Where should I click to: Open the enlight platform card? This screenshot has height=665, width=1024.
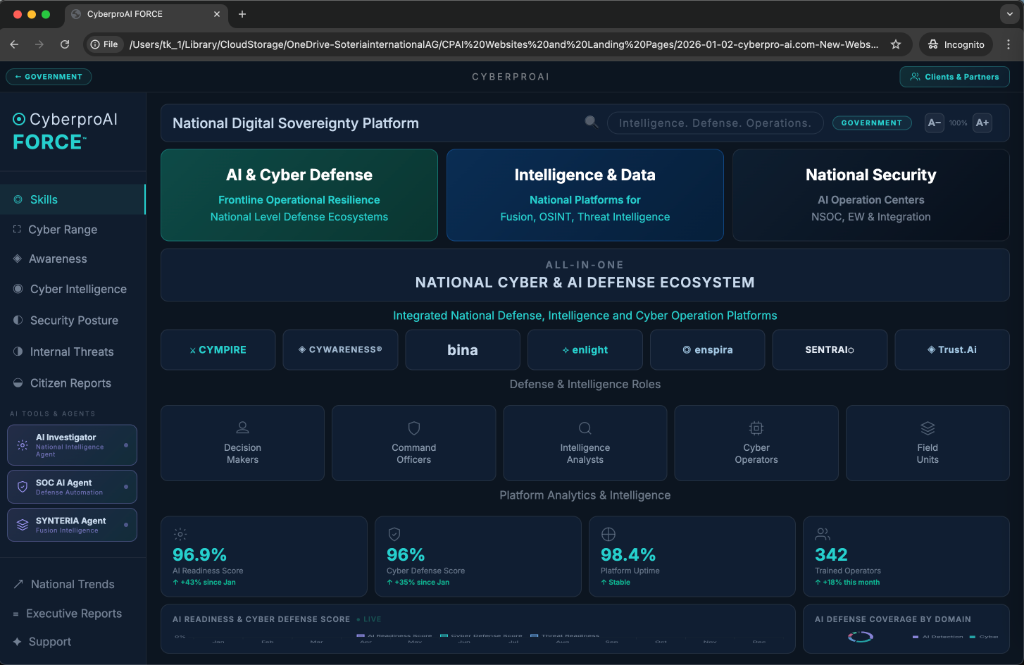coord(585,349)
